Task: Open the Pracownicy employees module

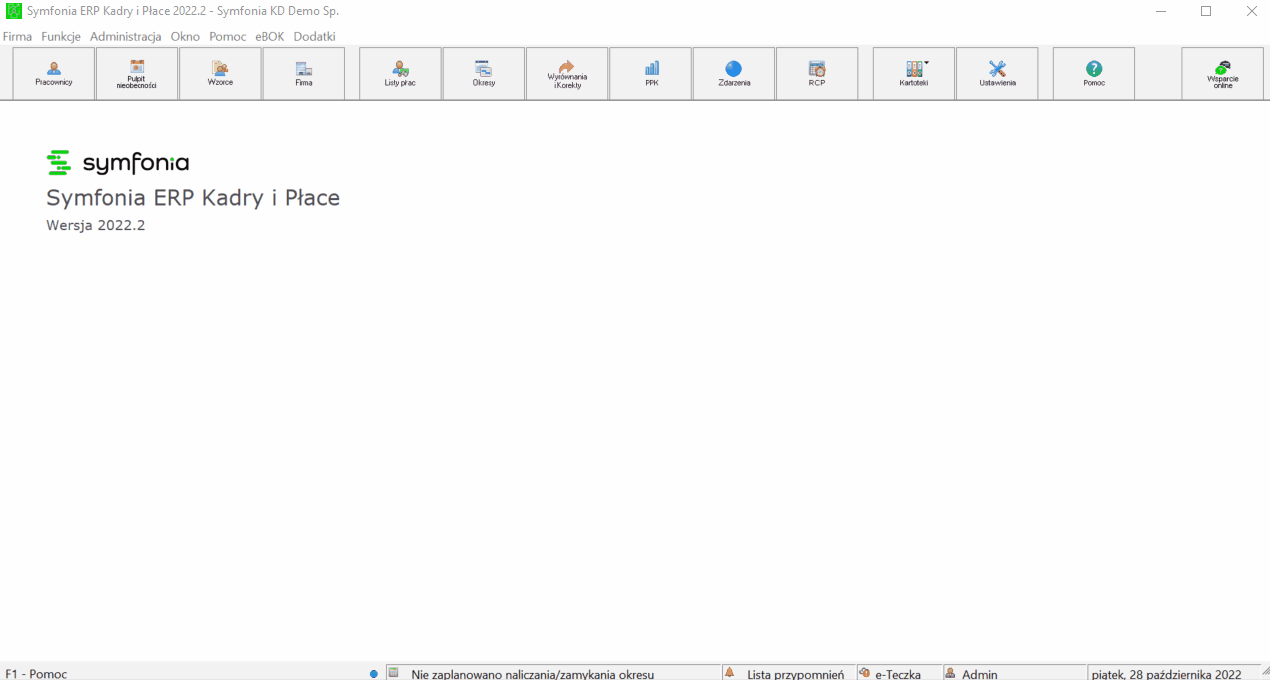Action: [54, 73]
